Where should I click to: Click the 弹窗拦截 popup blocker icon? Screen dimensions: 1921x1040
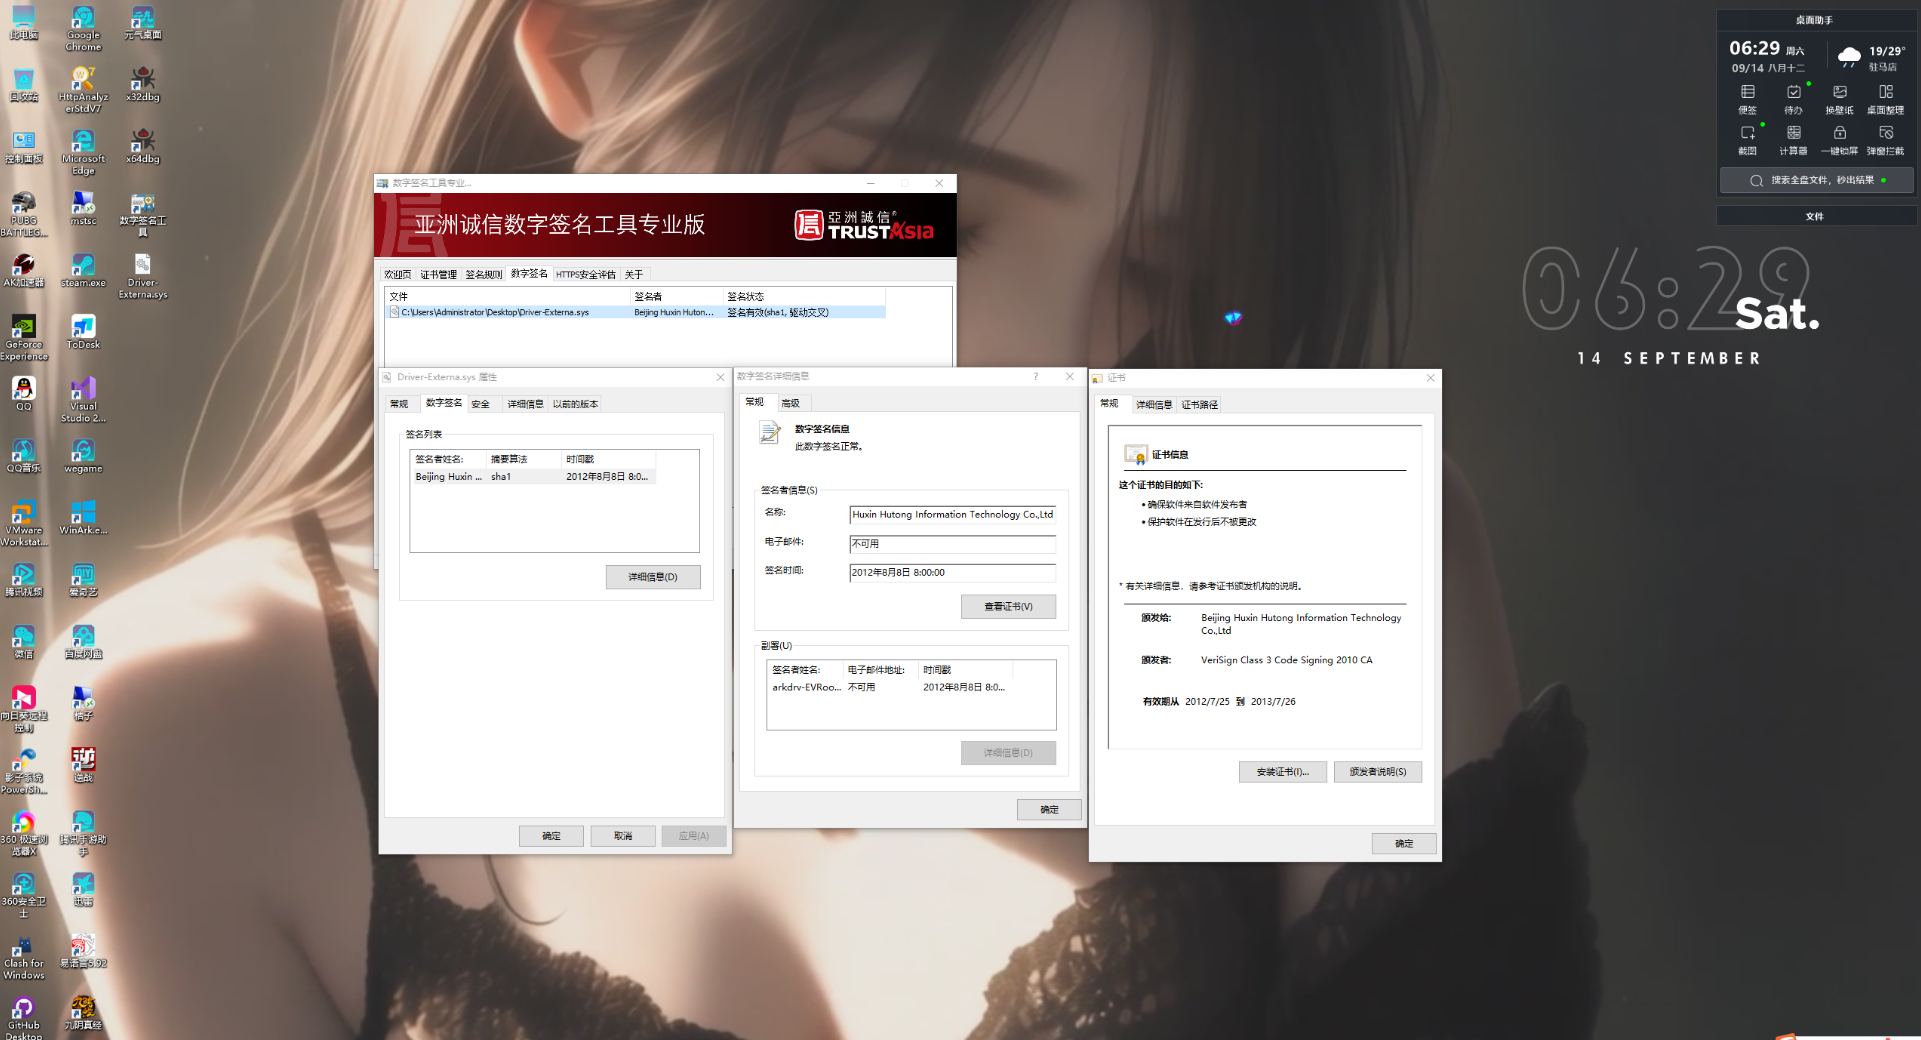coord(1885,134)
